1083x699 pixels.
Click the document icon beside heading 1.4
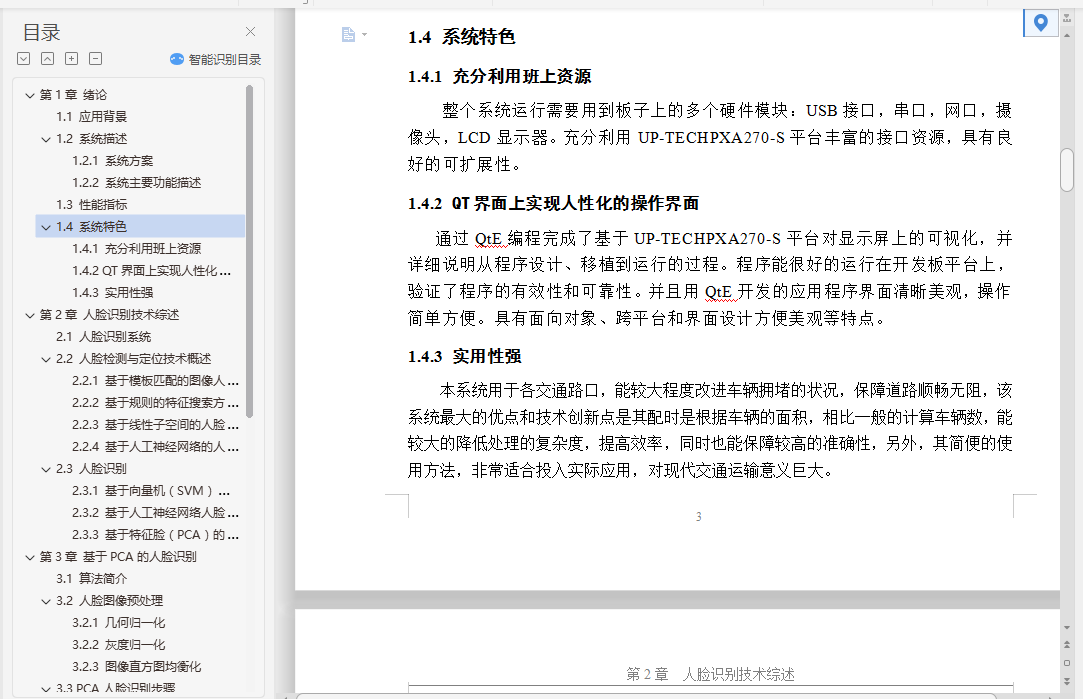348,35
